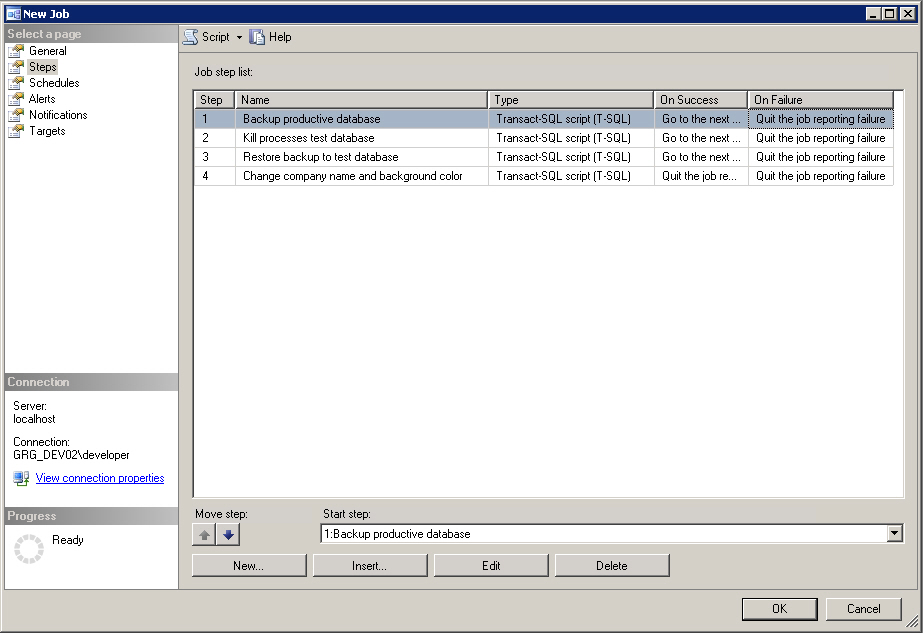Click On Success cell of Change company row
This screenshot has height=633, width=923.
[x=701, y=175]
